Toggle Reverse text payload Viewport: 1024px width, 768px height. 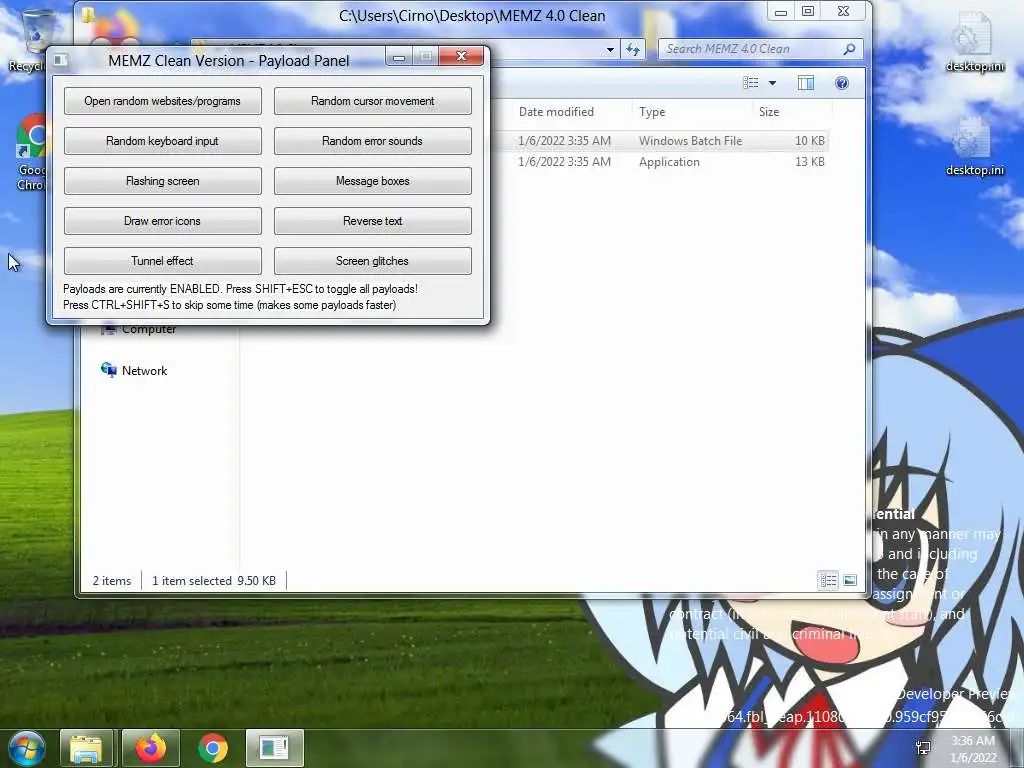pos(372,221)
